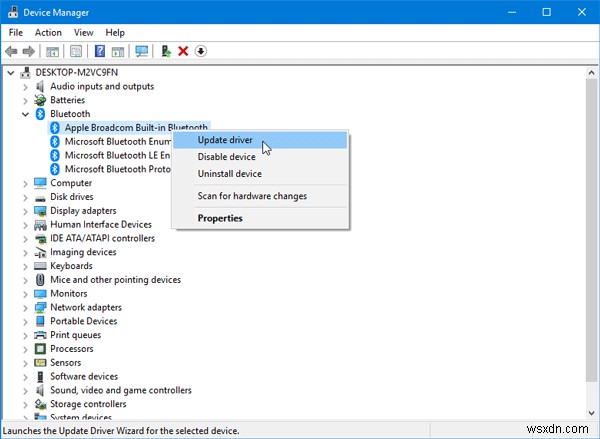Expand the IDE ATA/ATAPI controllers node
Viewport: 600px width, 439px height.
pos(25,239)
